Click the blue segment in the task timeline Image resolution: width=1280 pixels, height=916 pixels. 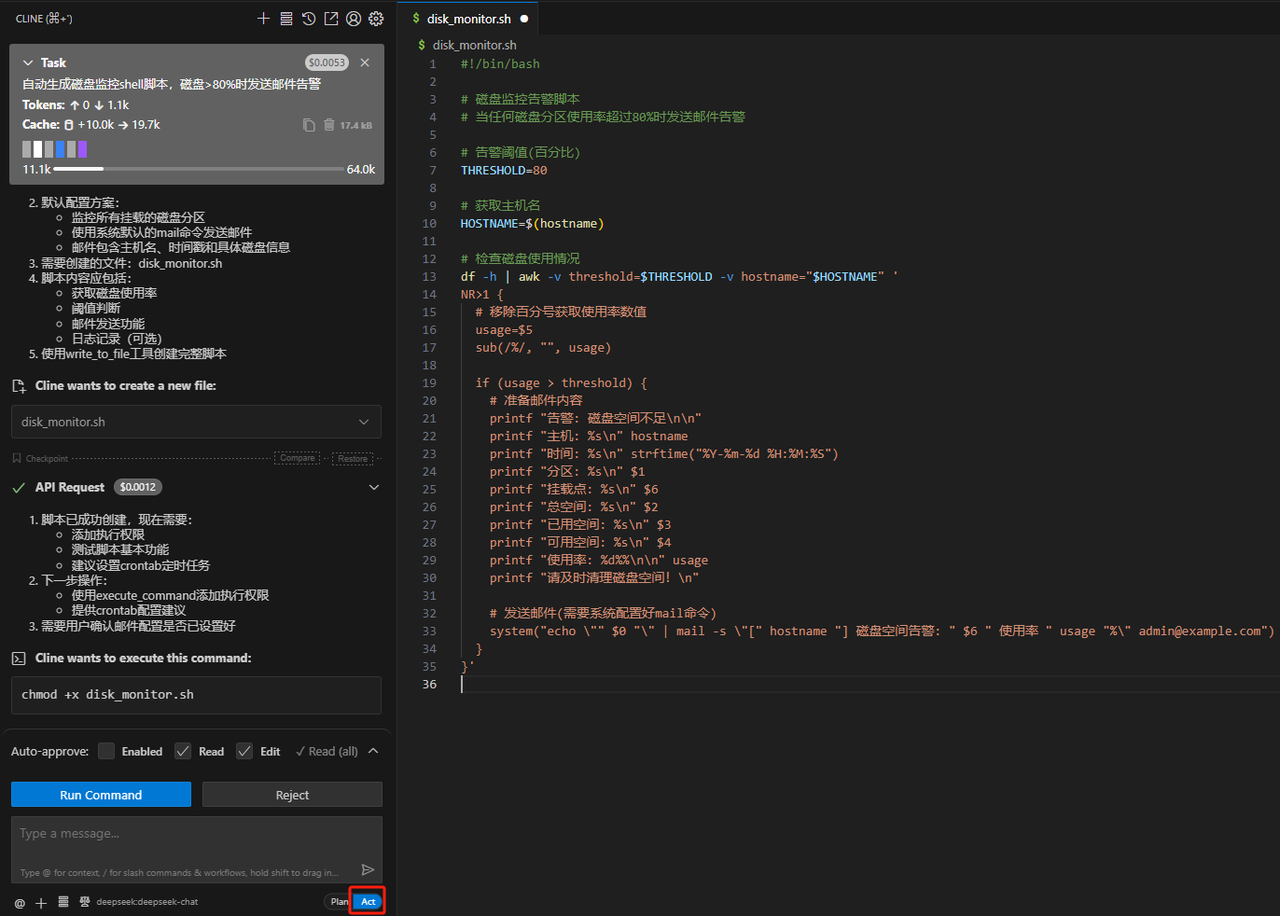click(60, 149)
